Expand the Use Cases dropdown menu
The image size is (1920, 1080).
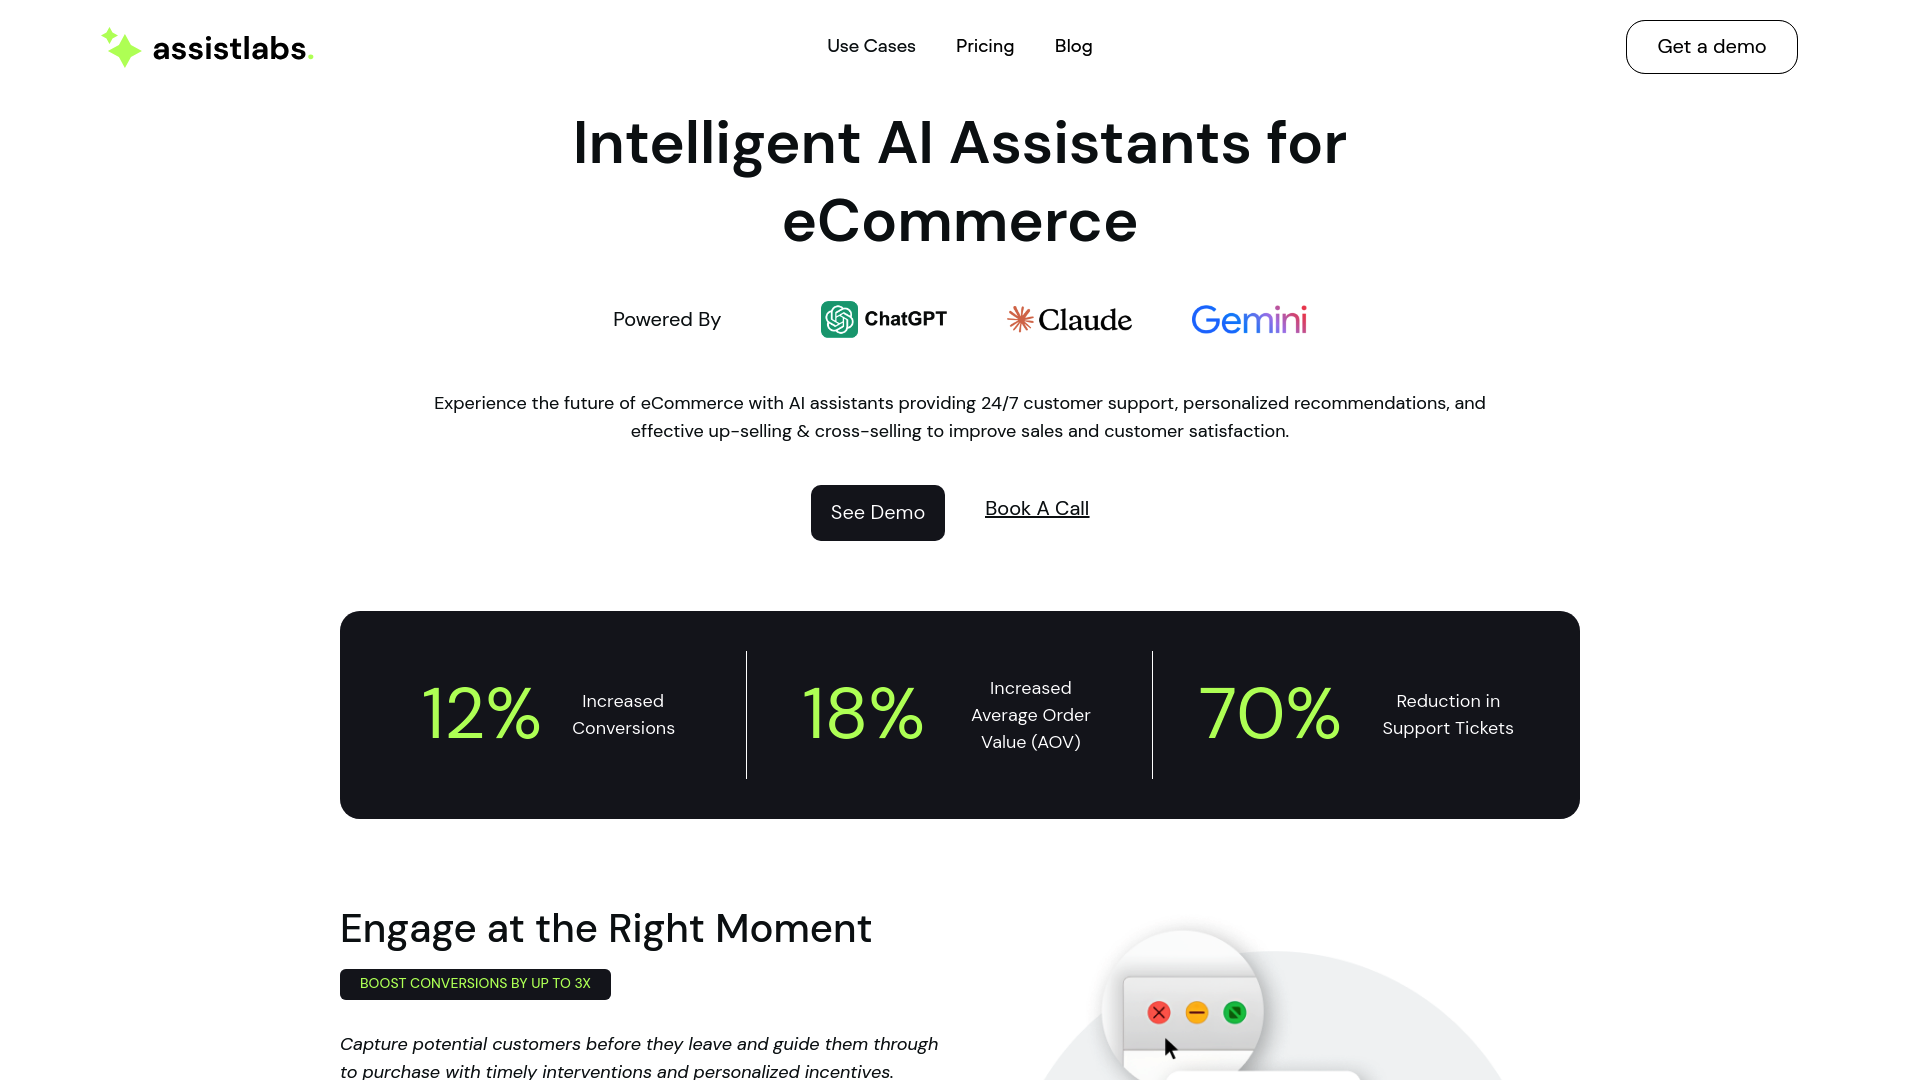point(870,46)
